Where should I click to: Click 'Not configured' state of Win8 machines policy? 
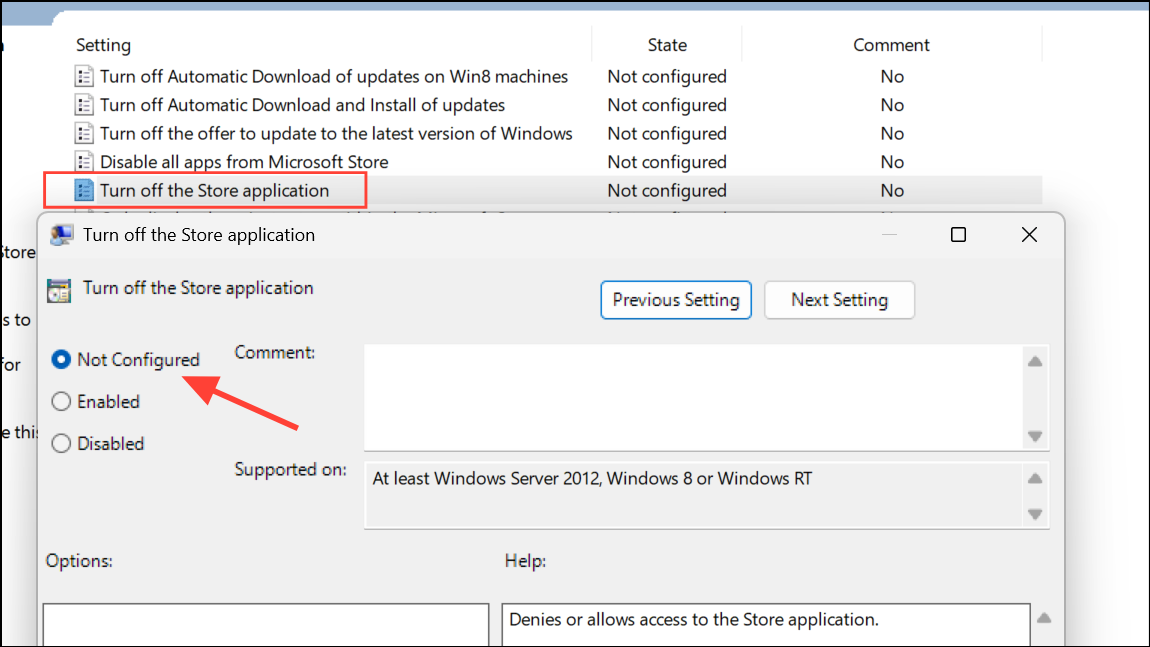[x=667, y=76]
